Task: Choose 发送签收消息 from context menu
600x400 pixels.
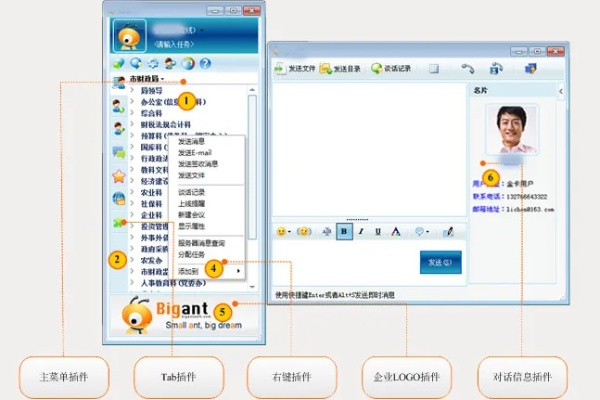Action: (198, 164)
